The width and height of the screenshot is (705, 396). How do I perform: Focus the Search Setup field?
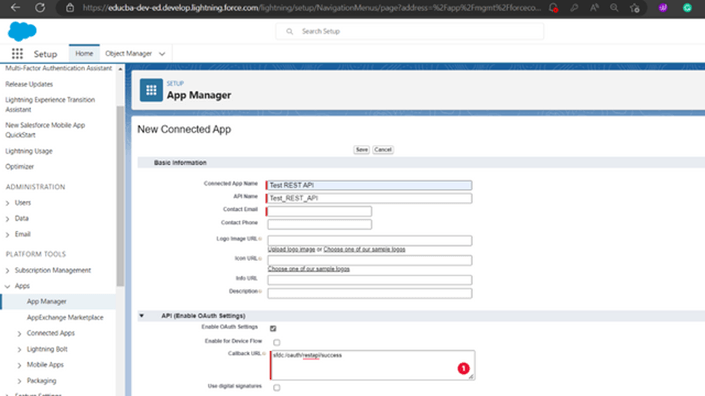(410, 31)
